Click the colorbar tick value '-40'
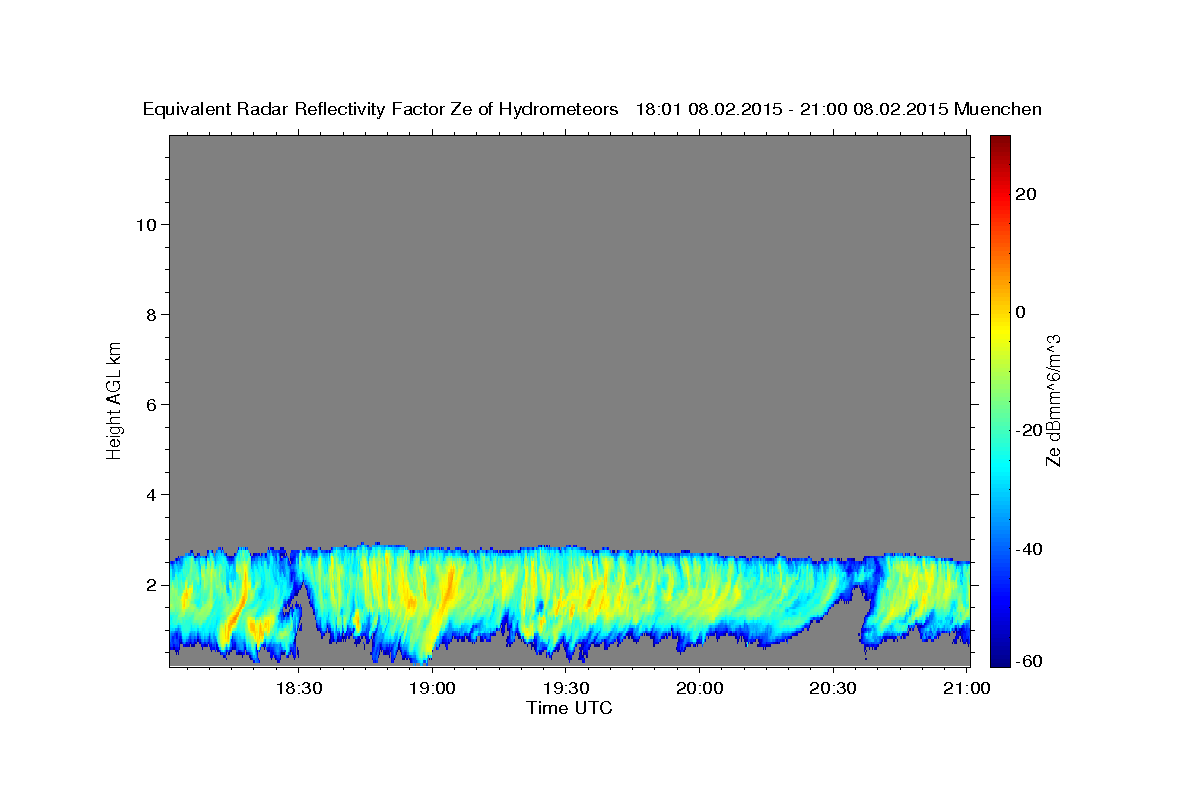 tap(1029, 548)
